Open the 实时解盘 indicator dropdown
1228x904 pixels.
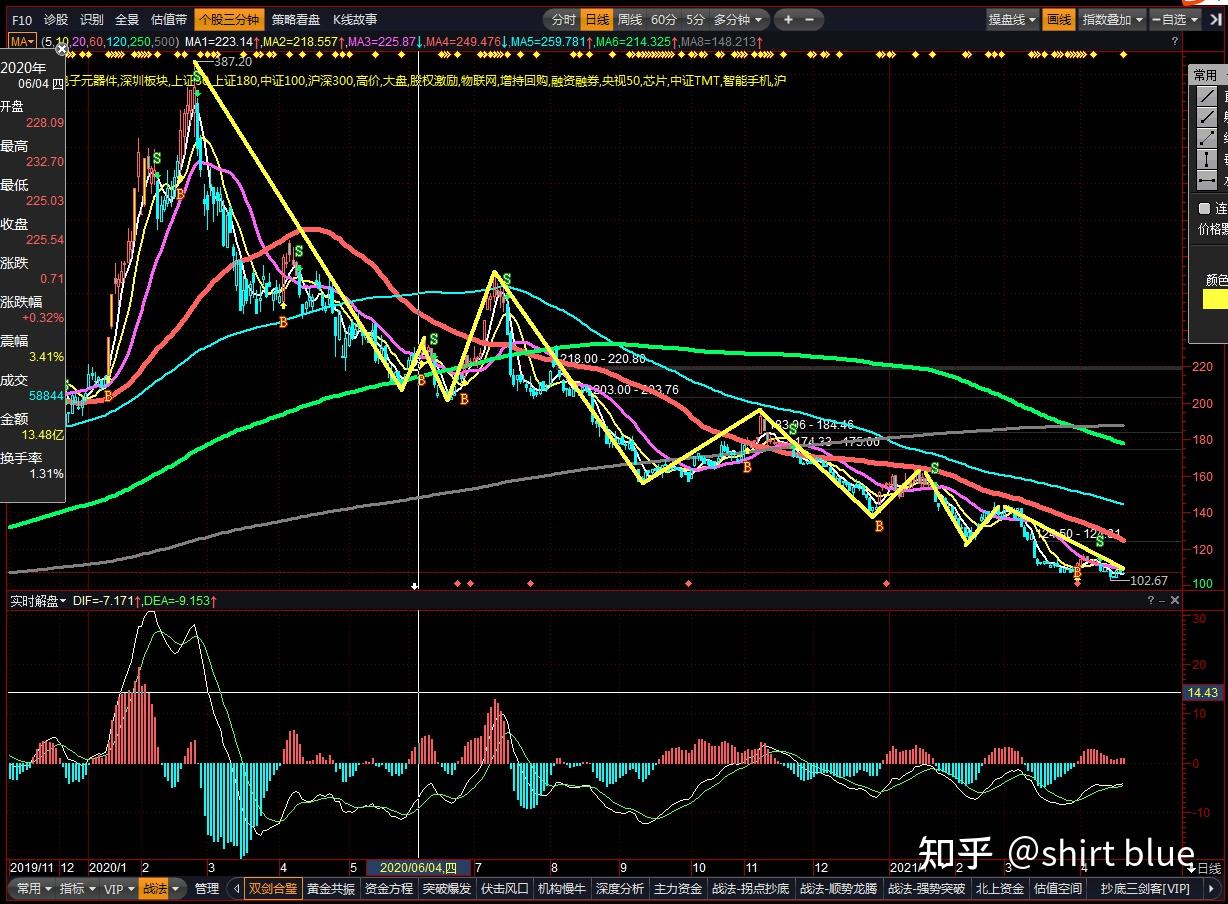tap(38, 601)
